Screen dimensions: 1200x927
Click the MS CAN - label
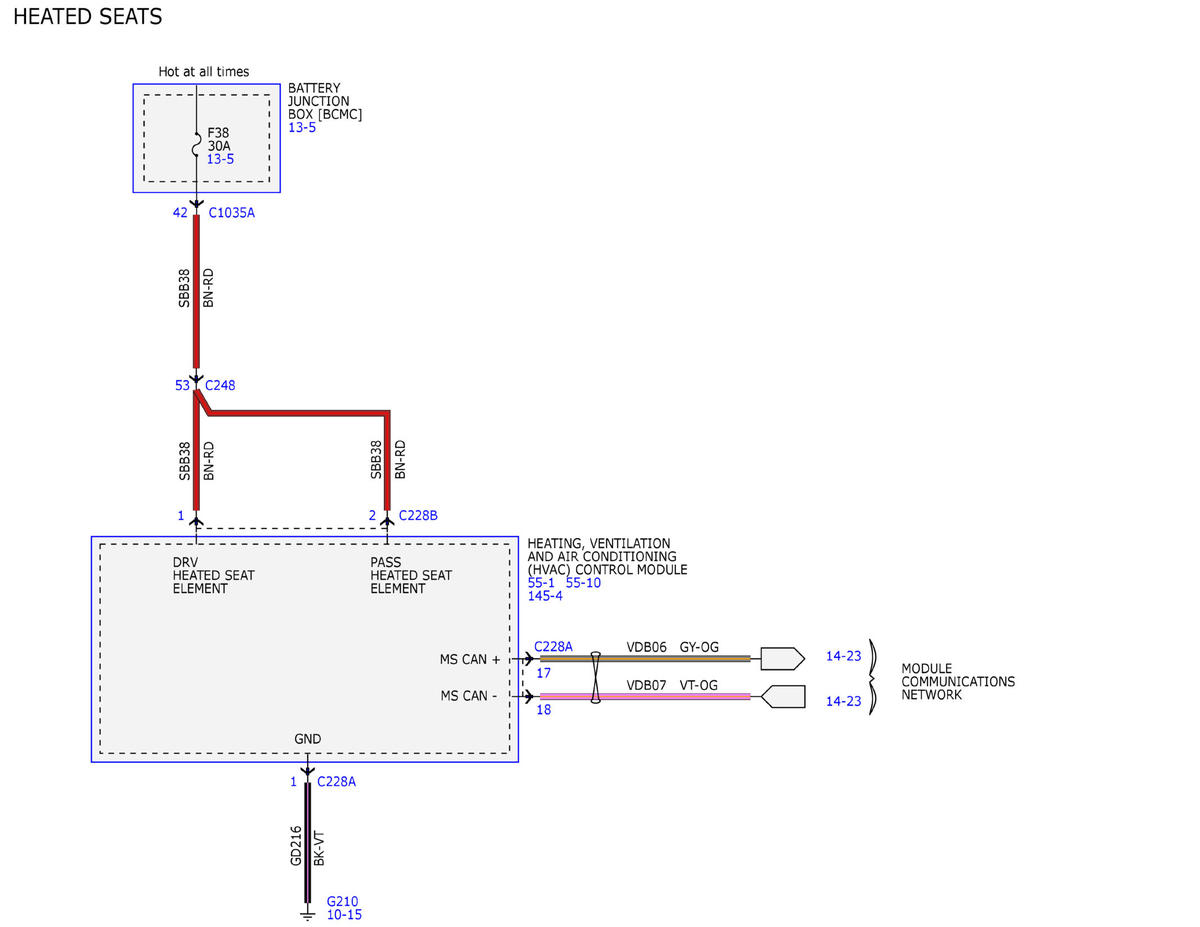pos(469,696)
